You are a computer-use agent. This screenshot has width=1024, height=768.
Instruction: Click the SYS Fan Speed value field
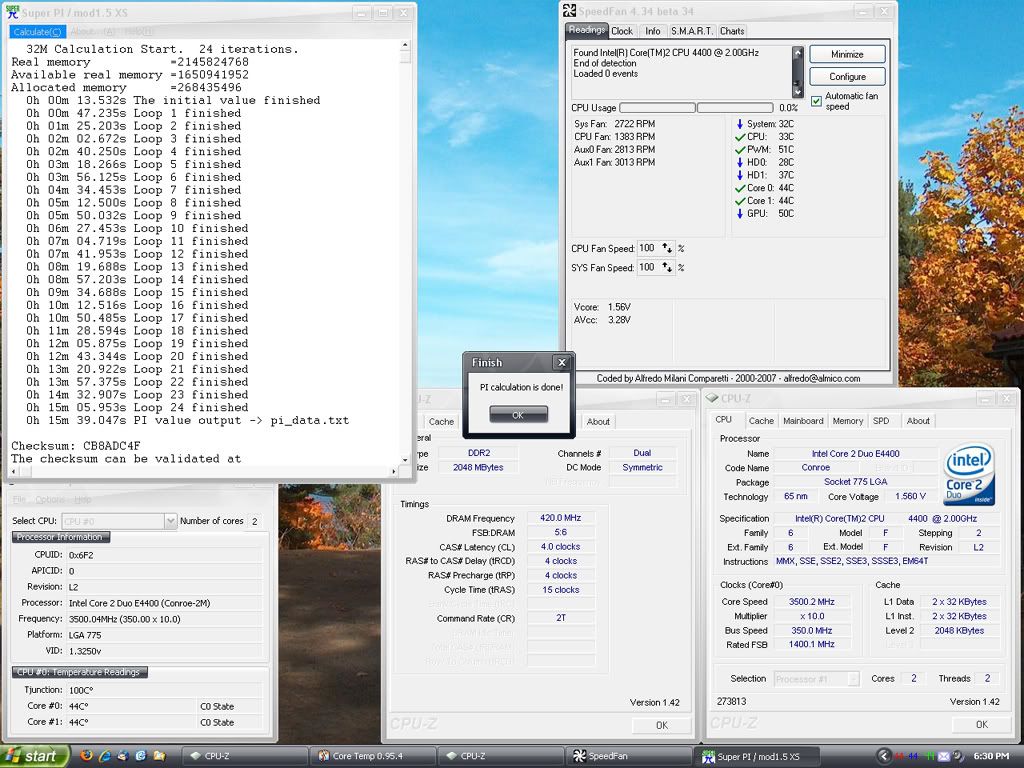[x=648, y=267]
